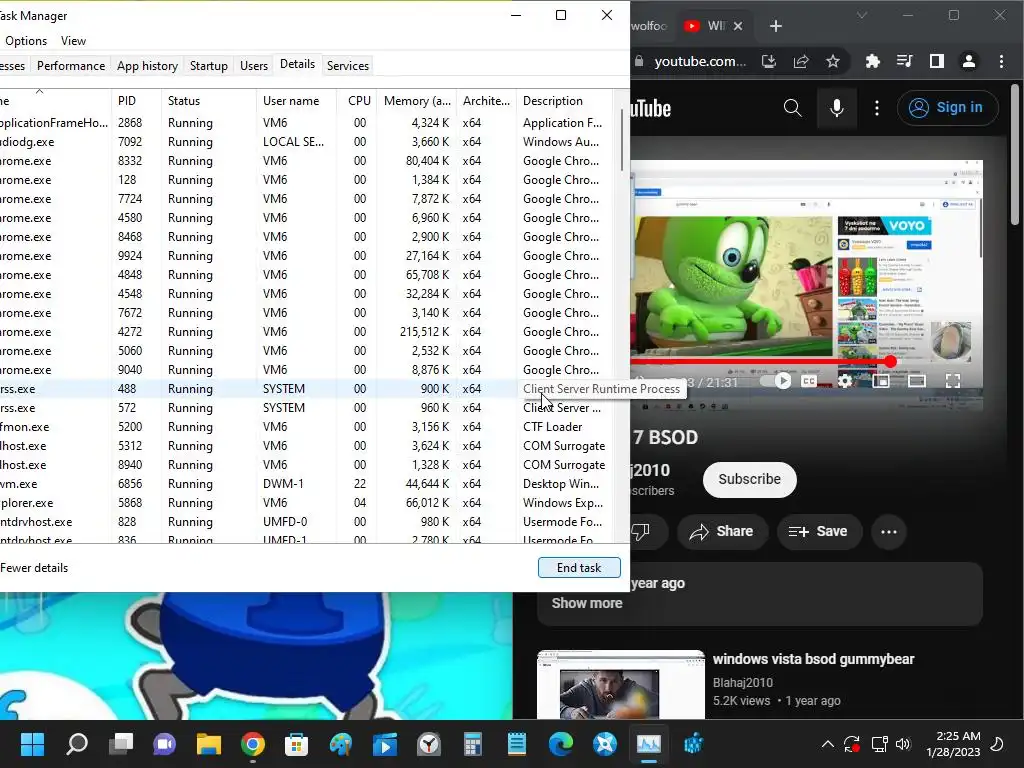
Task: Switch to App history tab
Action: [x=147, y=66]
